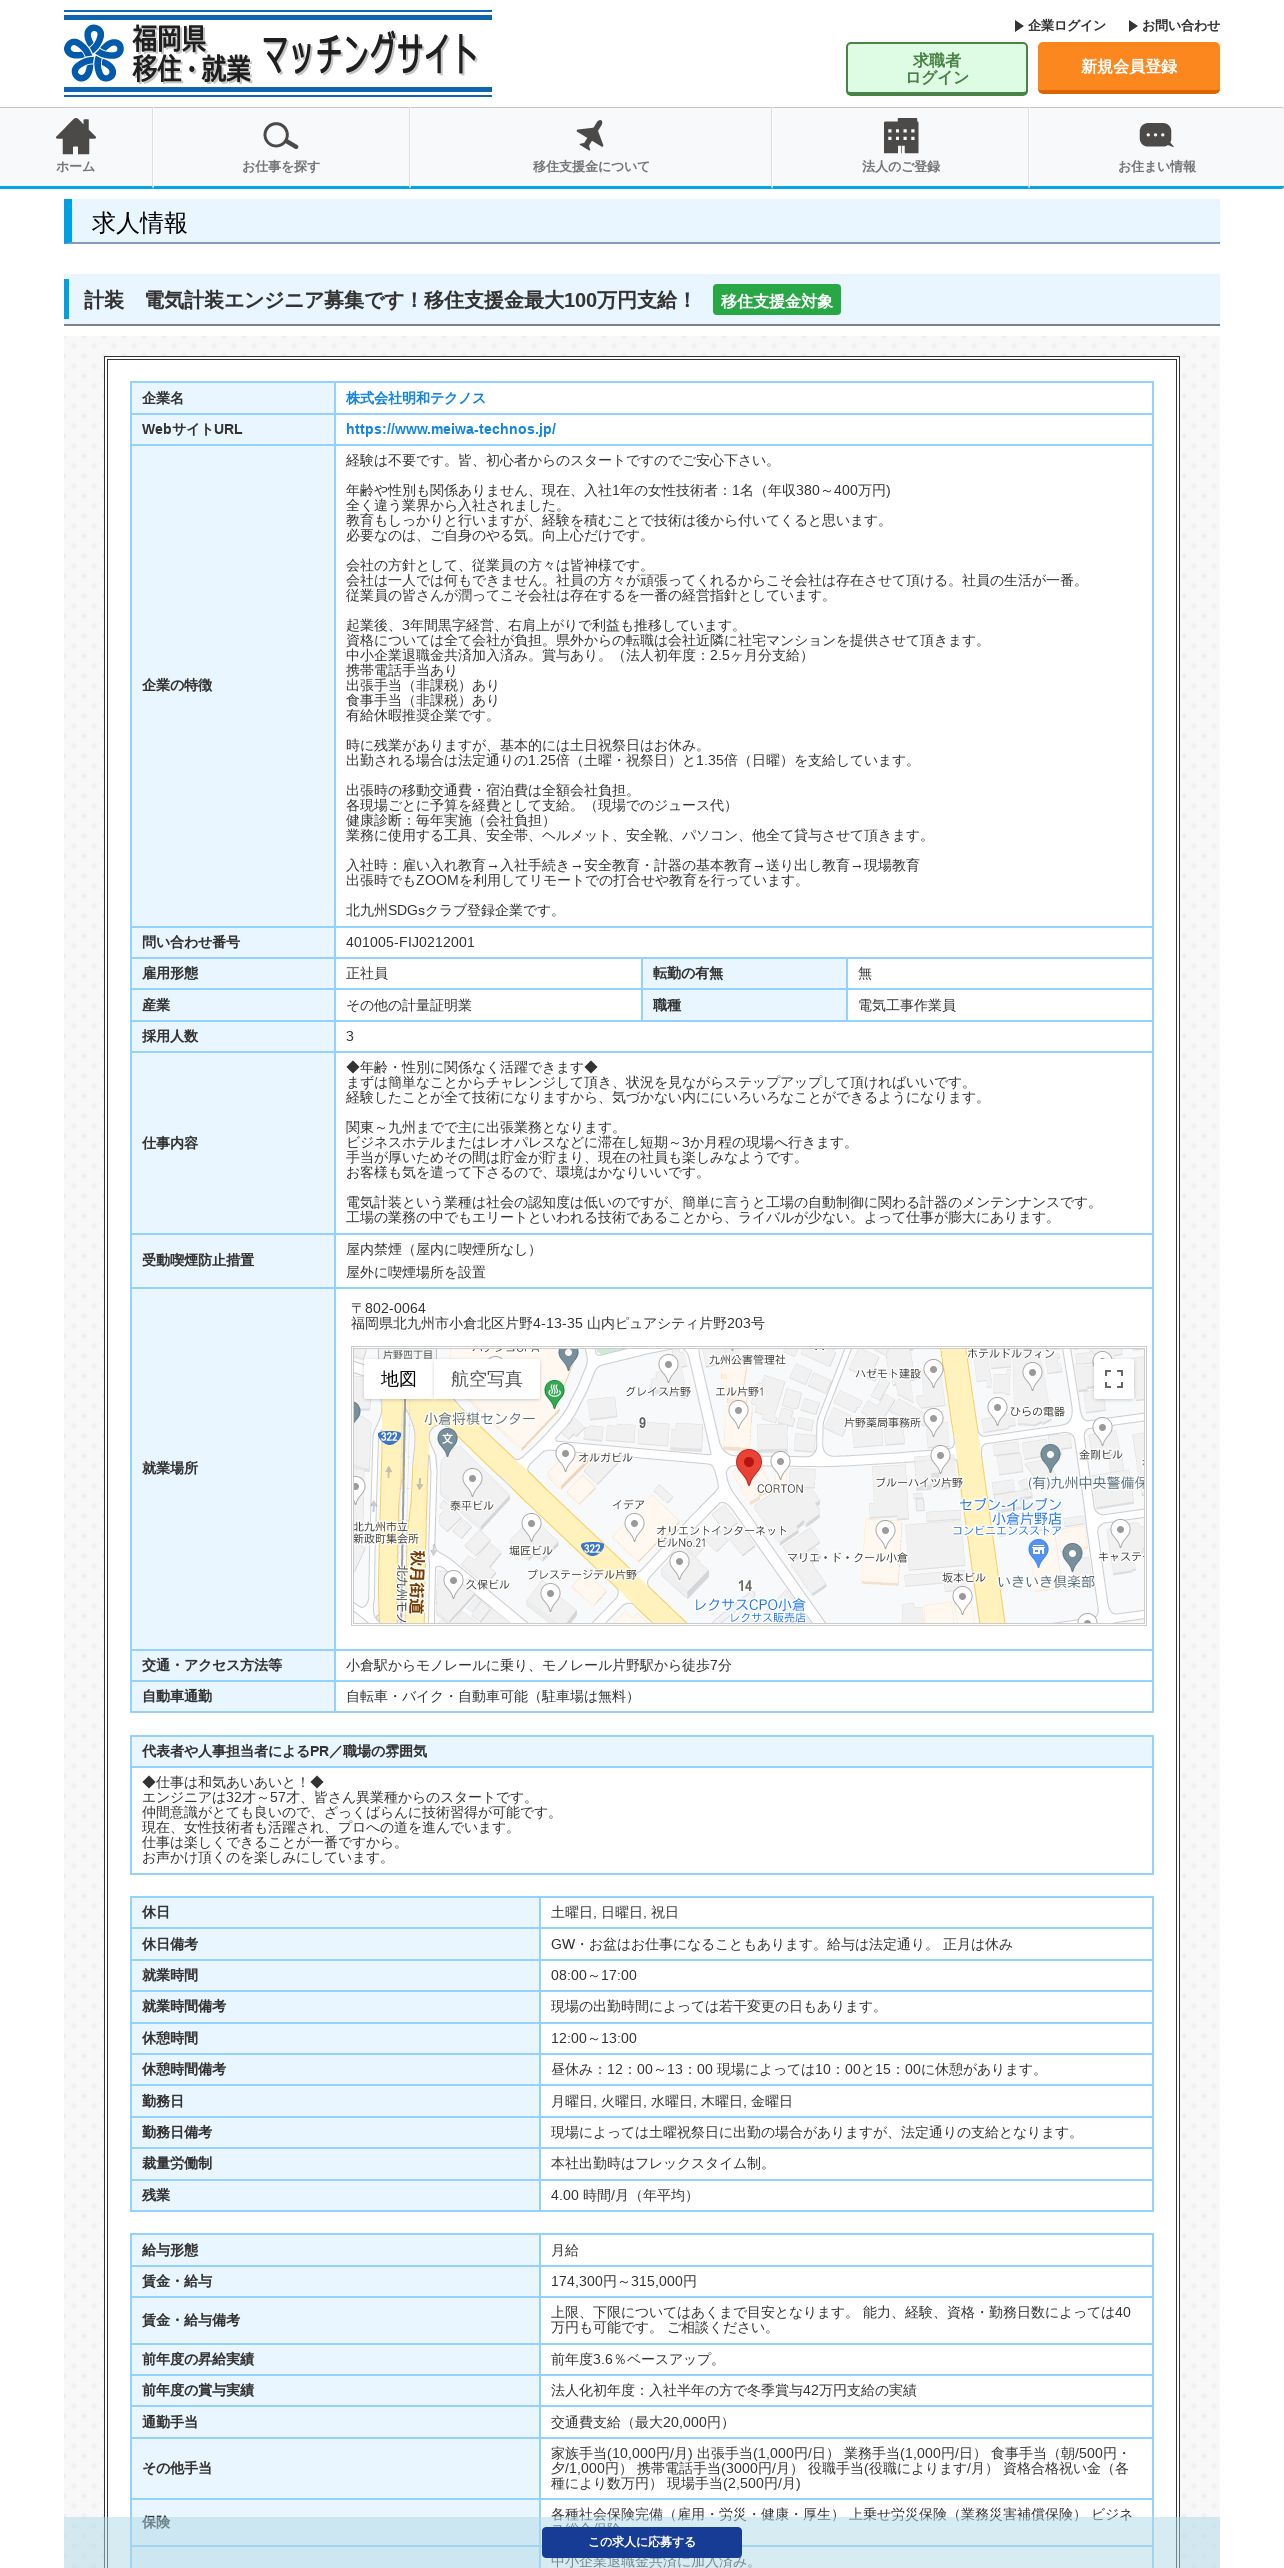This screenshot has height=2568, width=1284.
Task: Click the green hot spring marker on map
Action: coord(554,1392)
